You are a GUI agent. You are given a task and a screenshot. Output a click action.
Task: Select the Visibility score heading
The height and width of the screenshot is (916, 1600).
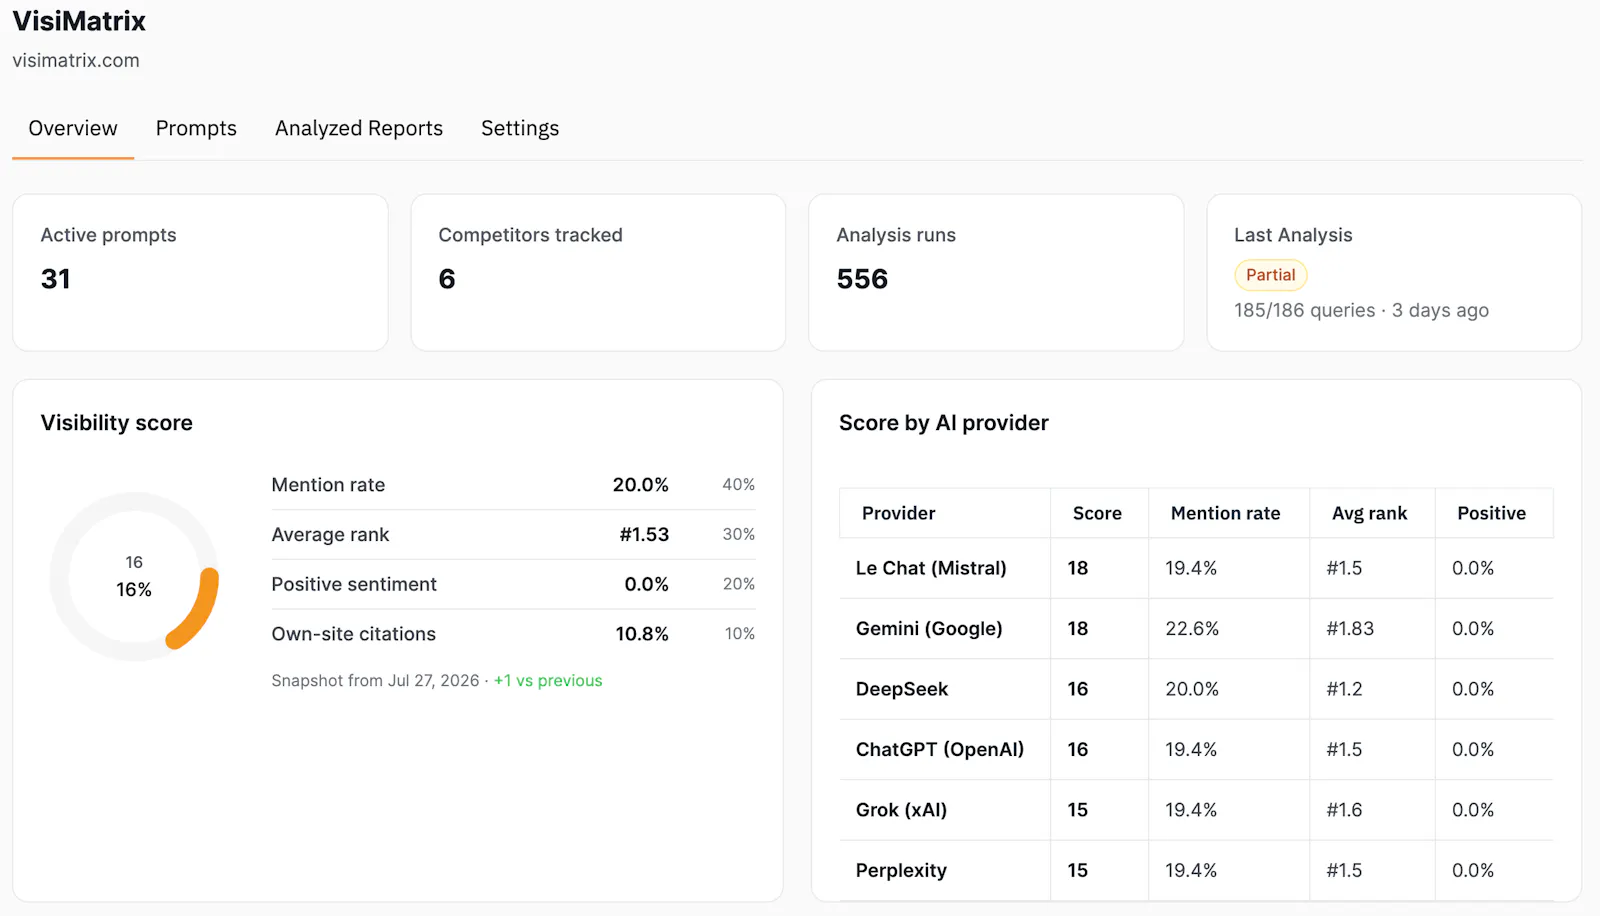tap(117, 423)
